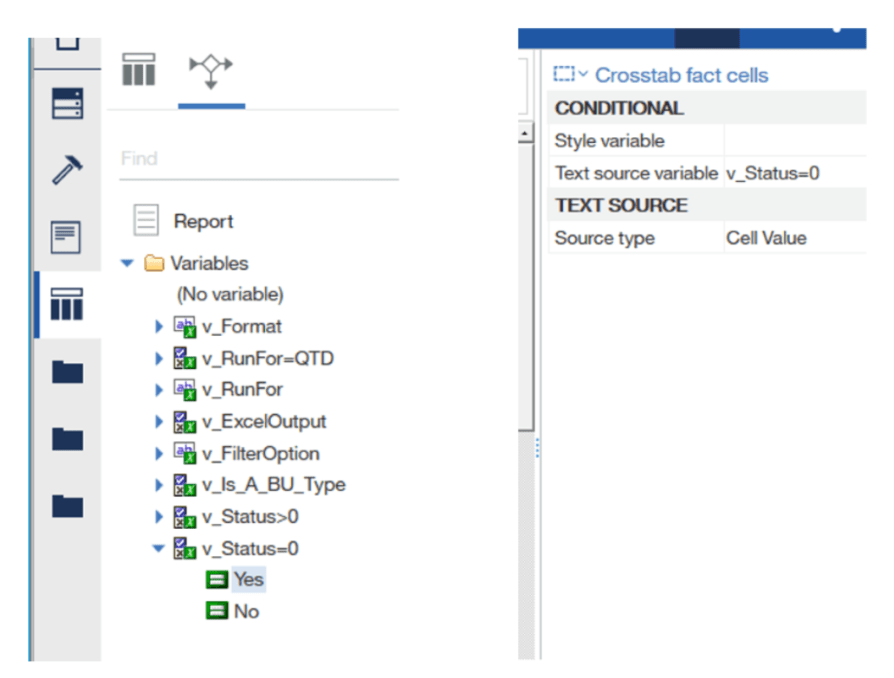Select the Source type property
Screen dimensions: 894x678
click(604, 238)
